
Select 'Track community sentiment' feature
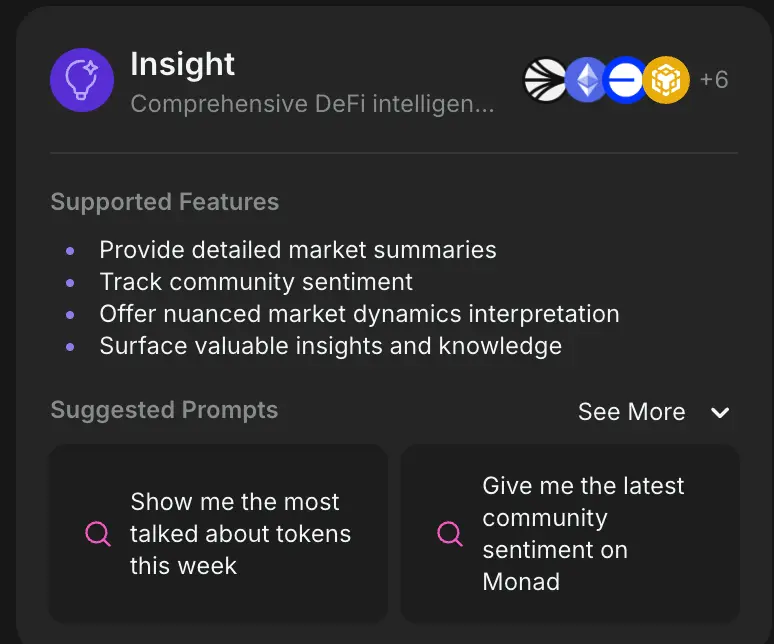(x=256, y=282)
